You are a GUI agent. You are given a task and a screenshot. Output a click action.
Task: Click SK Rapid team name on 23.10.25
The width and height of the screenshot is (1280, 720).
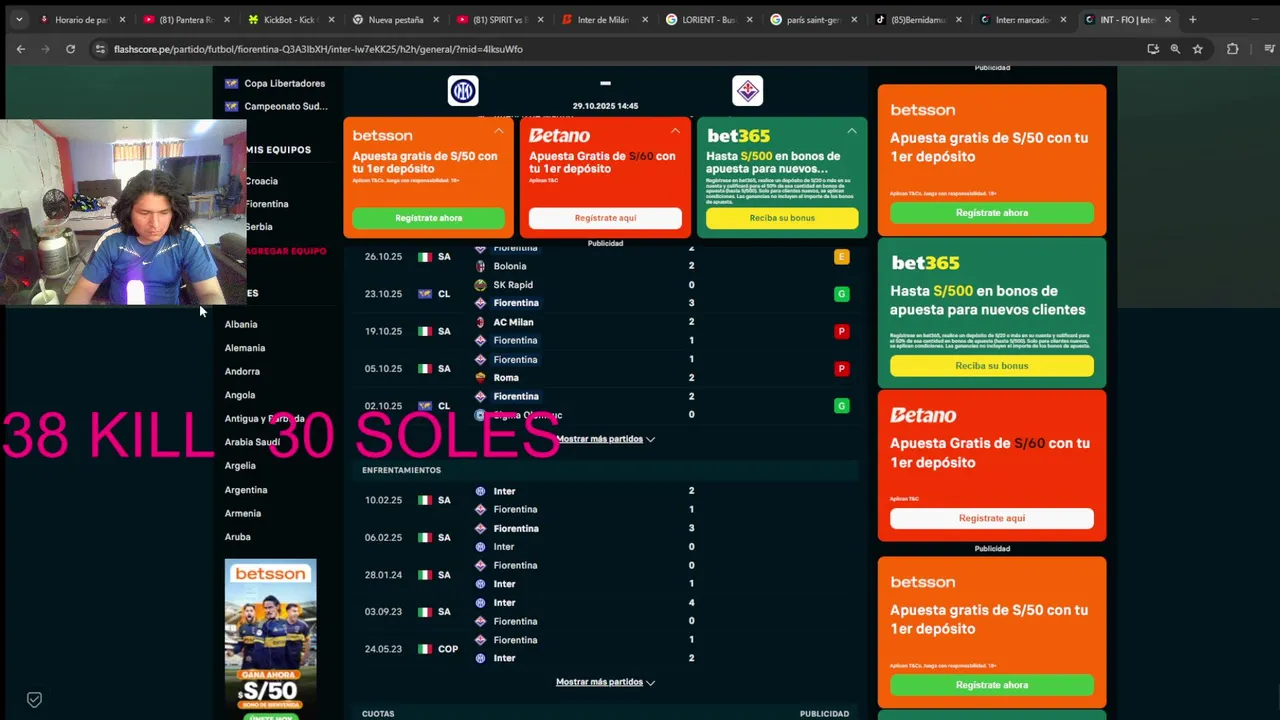(x=513, y=285)
